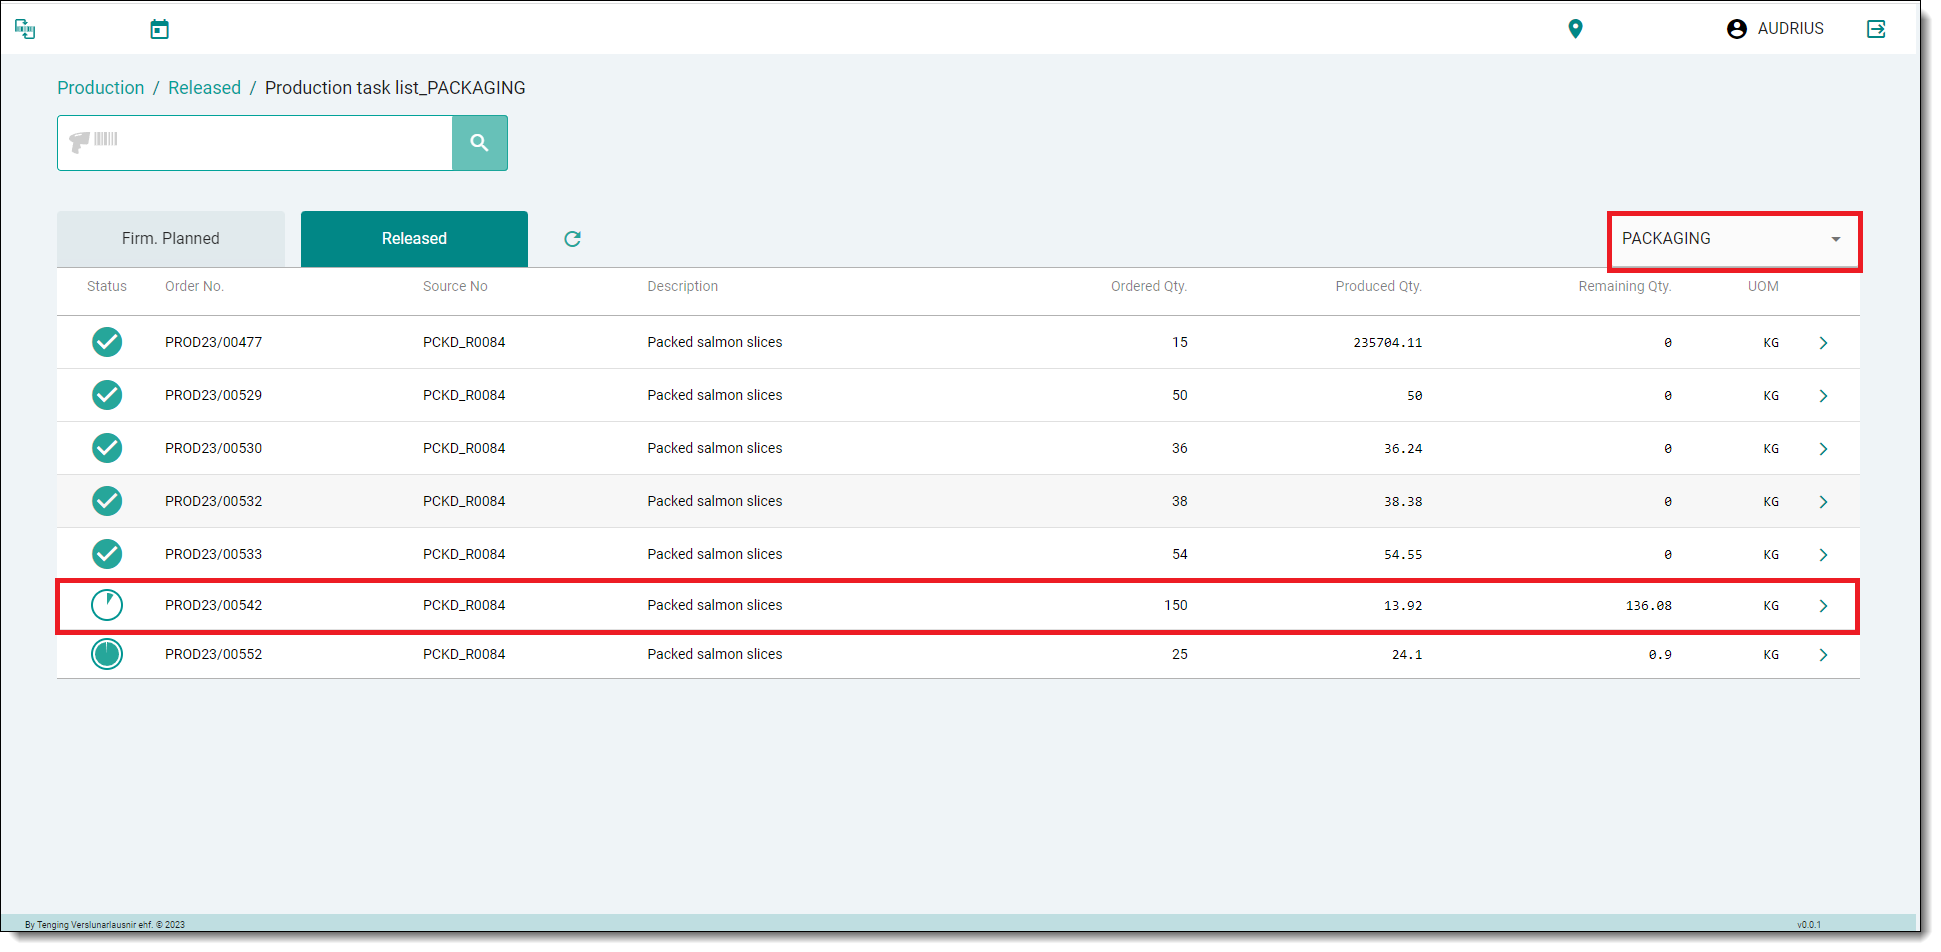Go to Released breadcrumb link
Screen dimensions: 1941x952
point(204,88)
